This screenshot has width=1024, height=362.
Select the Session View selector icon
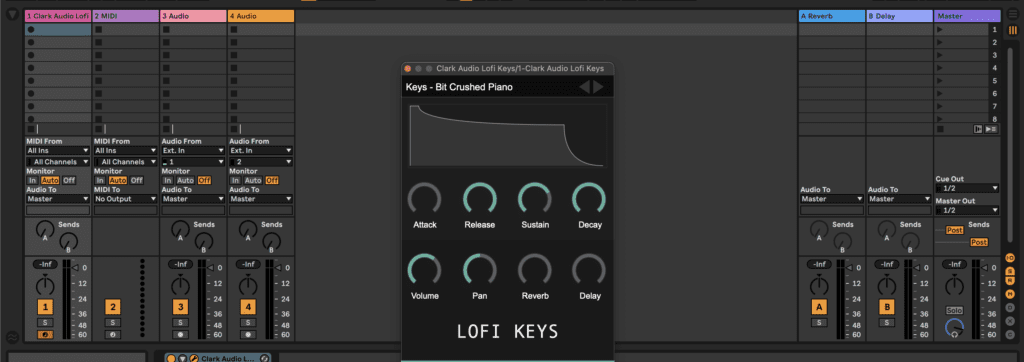click(1012, 31)
